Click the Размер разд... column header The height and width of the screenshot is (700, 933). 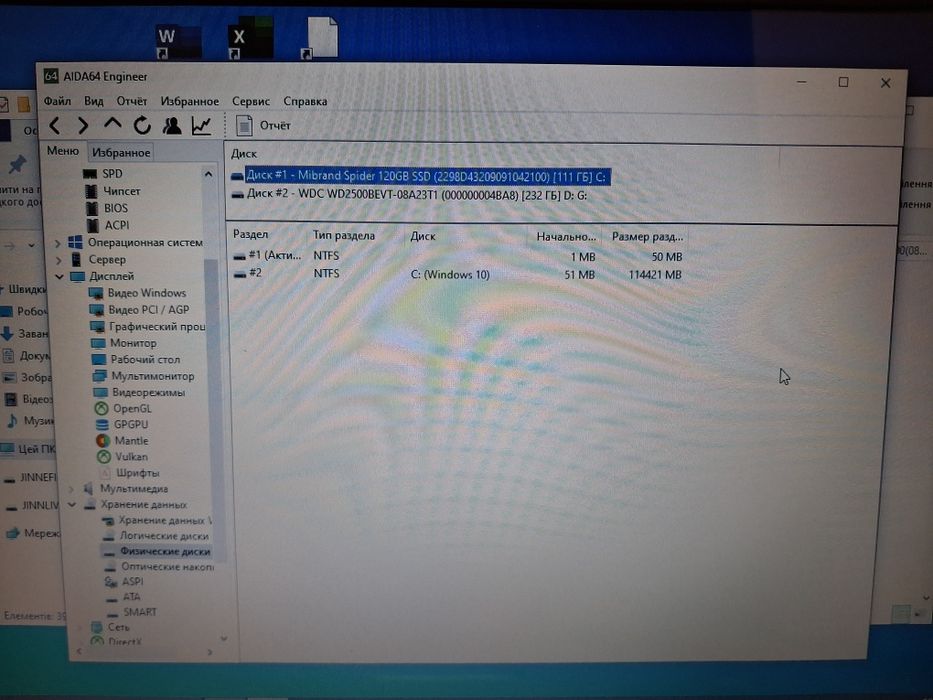coord(647,237)
